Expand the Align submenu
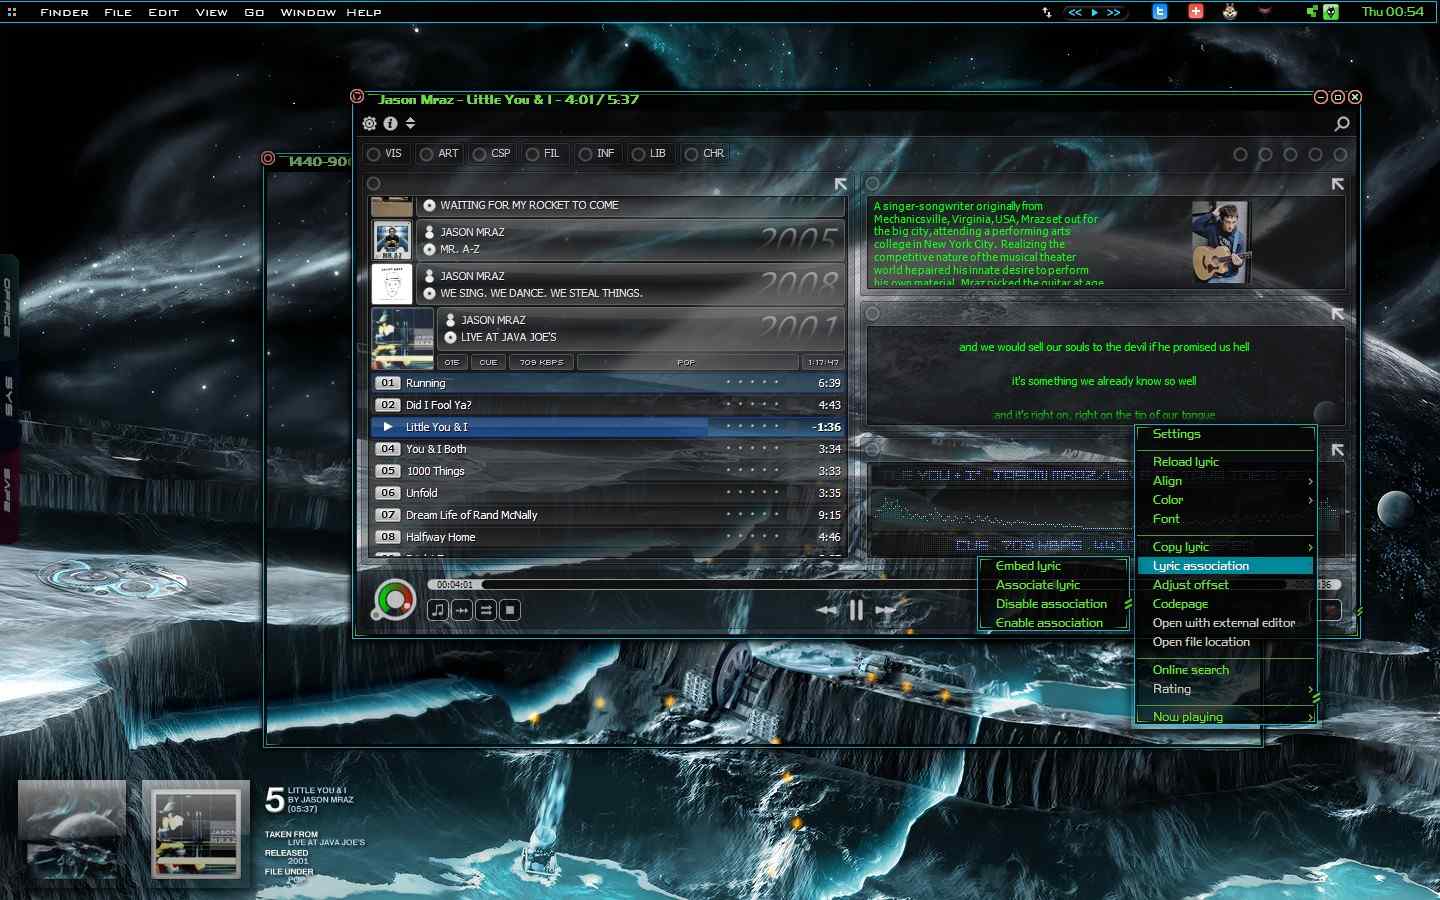Screen dimensions: 1440x900 [1226, 481]
